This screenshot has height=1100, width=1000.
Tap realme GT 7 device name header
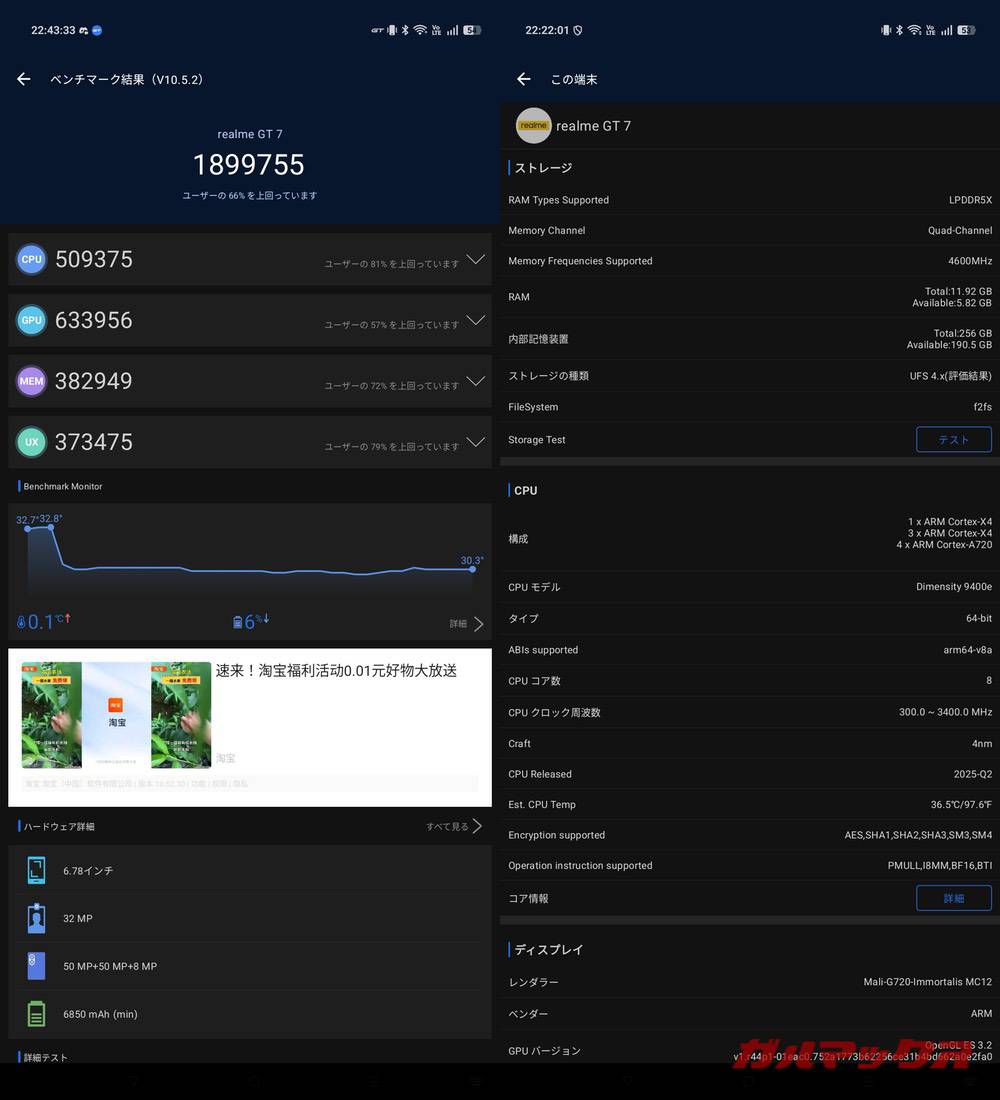594,126
